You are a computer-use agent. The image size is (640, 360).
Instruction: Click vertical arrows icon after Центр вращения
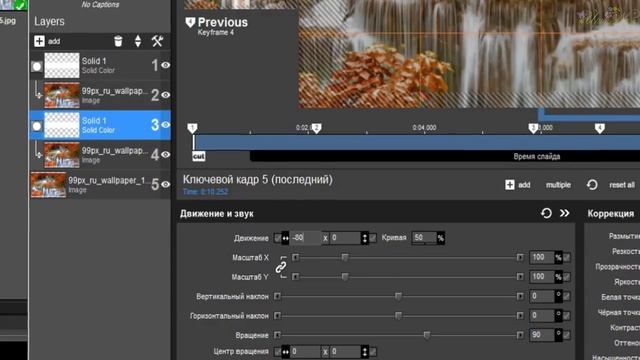point(364,351)
